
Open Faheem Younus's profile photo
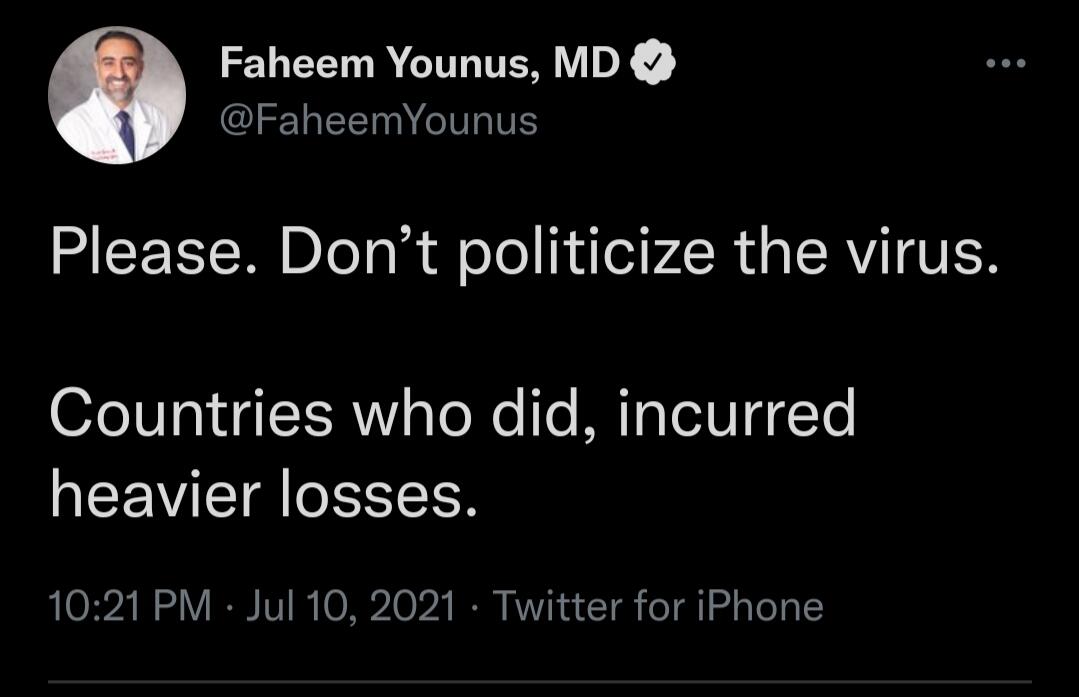click(117, 95)
